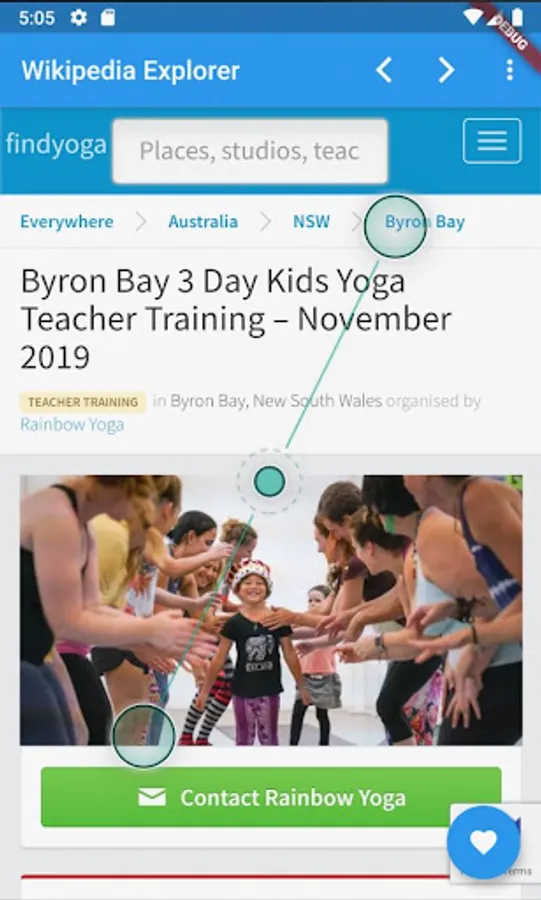Focus the Places, studios search field
This screenshot has height=900, width=541.
point(250,152)
